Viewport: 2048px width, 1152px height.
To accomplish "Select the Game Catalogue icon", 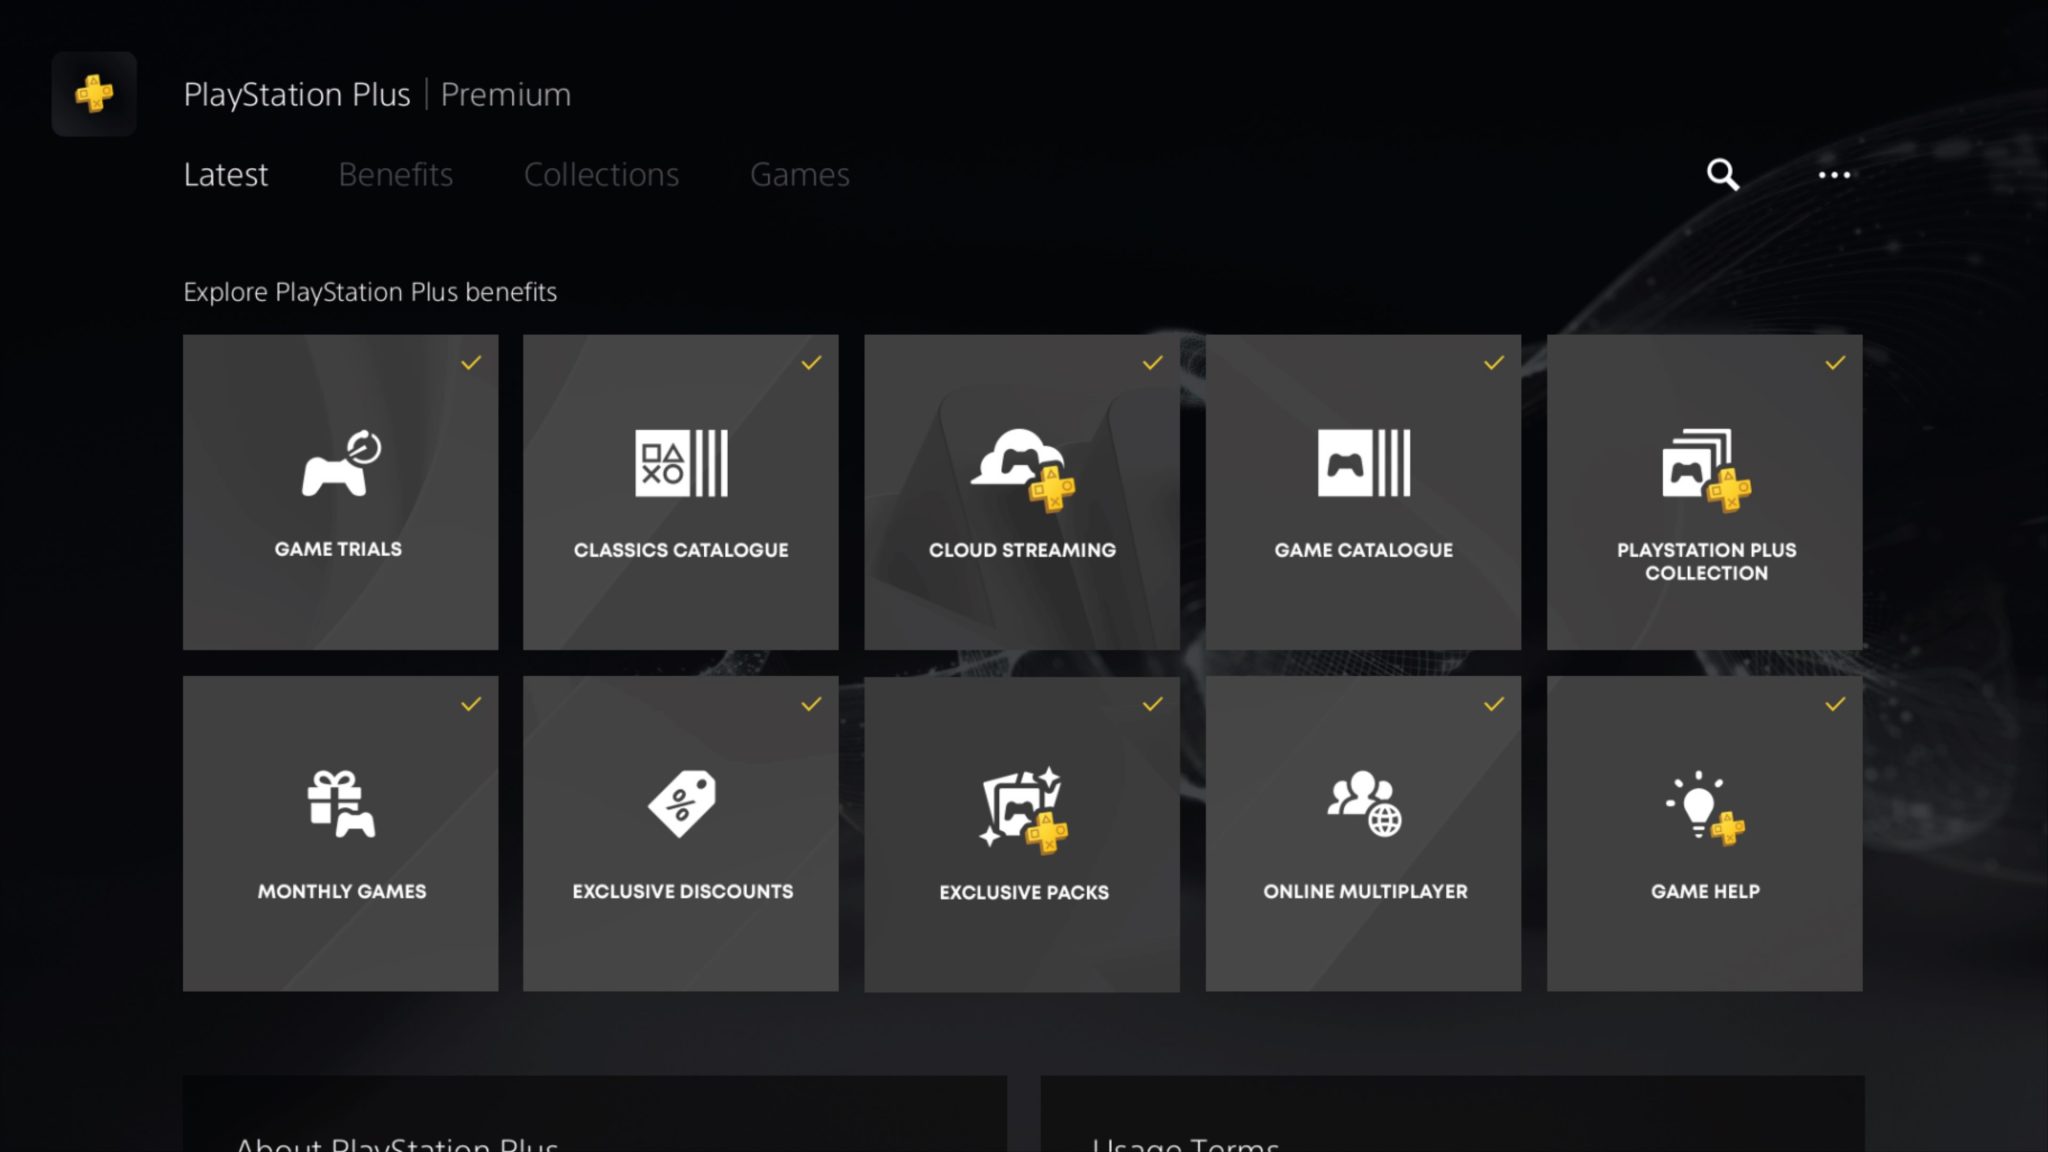I will (1364, 463).
